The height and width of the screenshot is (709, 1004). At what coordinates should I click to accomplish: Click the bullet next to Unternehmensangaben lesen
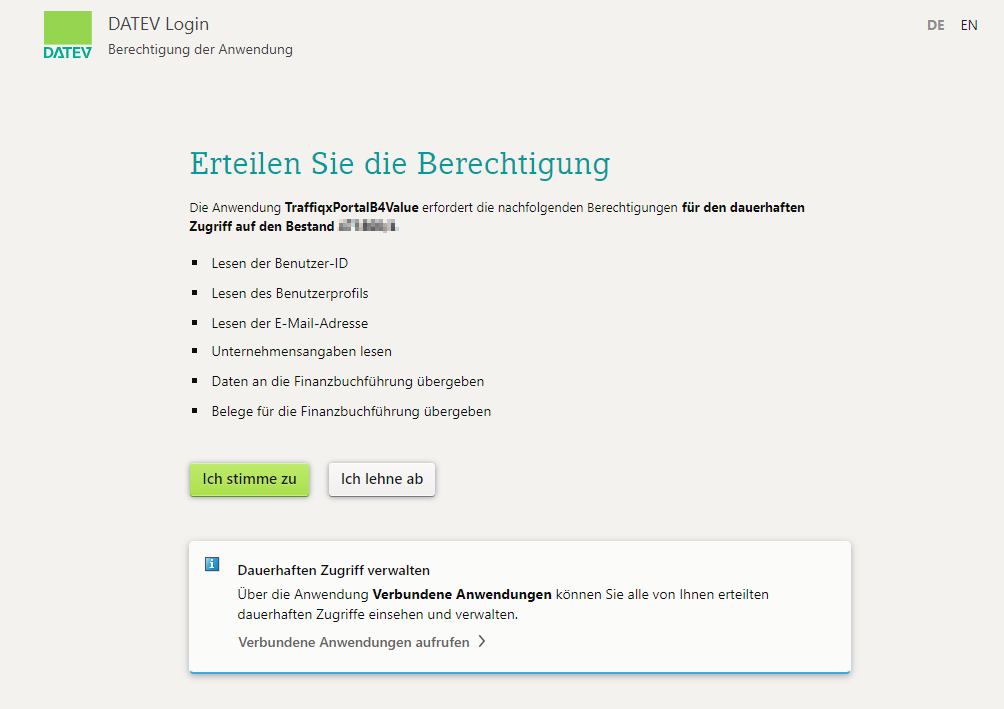point(194,350)
